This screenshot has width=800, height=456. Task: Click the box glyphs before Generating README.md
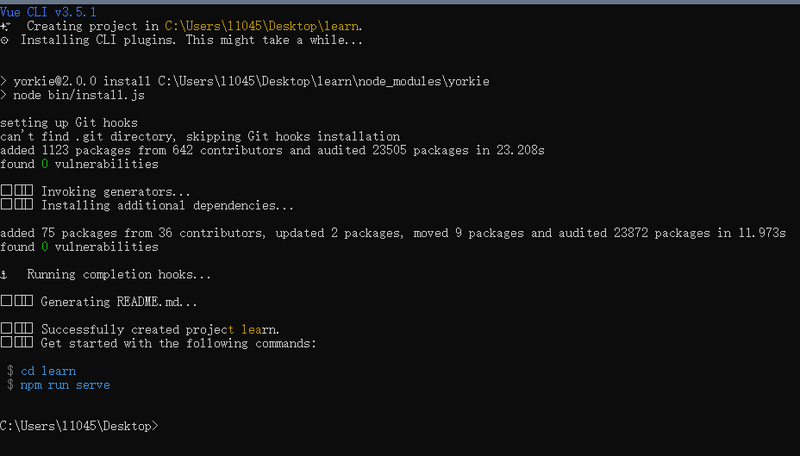pyautogui.click(x=17, y=302)
